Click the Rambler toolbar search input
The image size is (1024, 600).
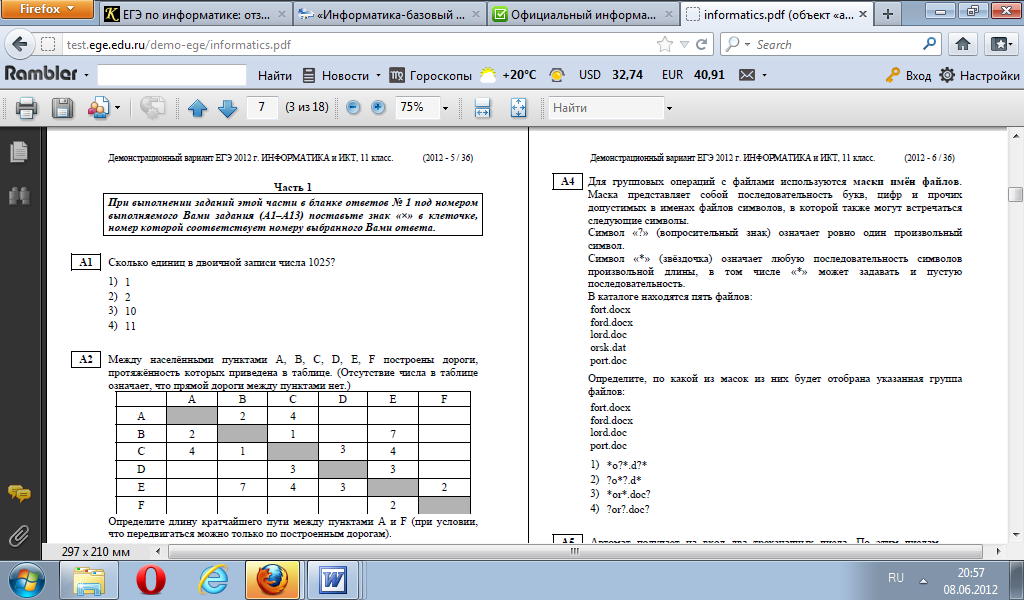[172, 75]
